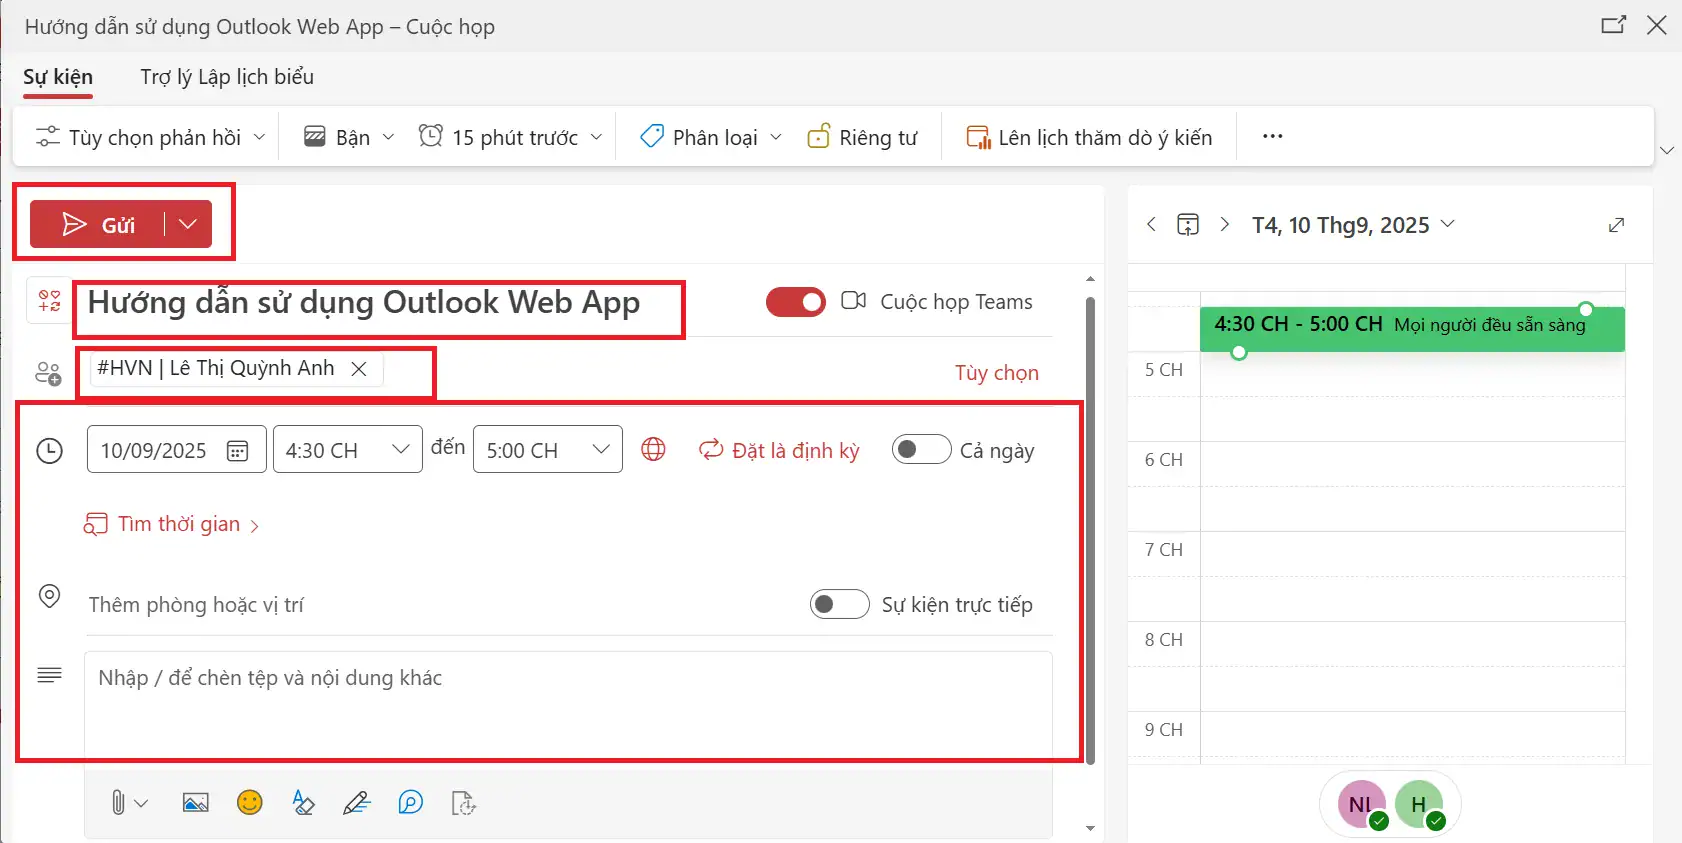Screen dimensions: 1682x843
Task: Jump to today in calendar pane
Action: coord(1188,225)
